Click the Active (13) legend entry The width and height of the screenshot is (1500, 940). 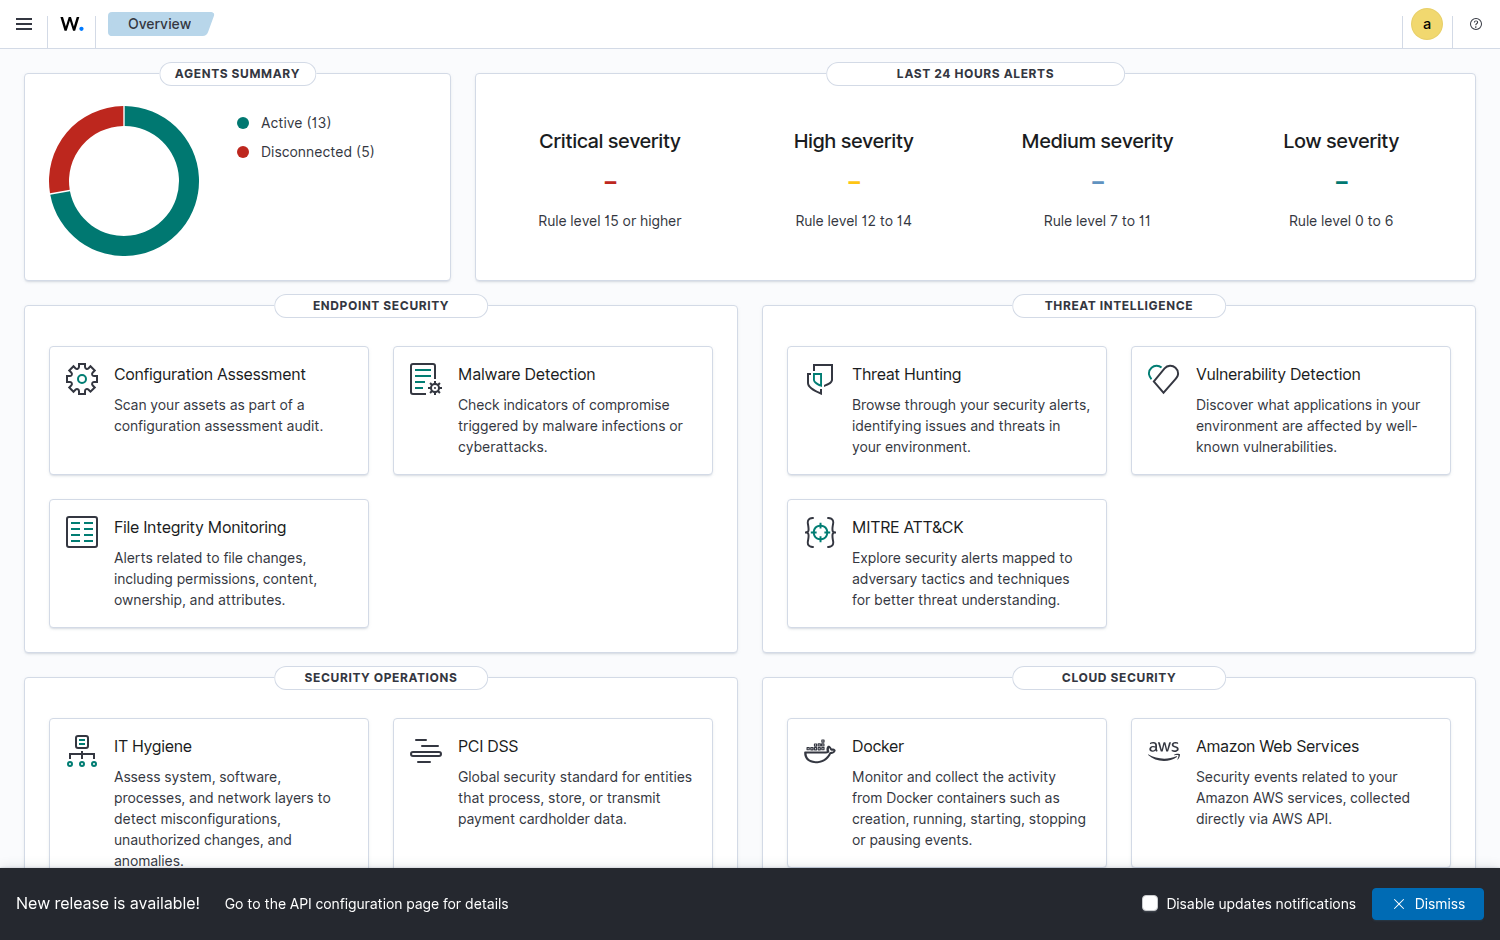pyautogui.click(x=296, y=123)
